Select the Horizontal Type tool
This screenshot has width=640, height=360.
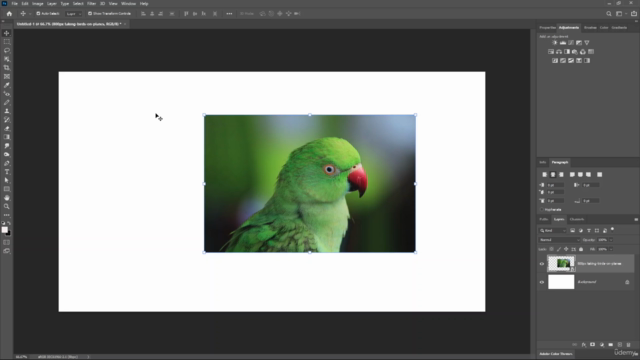7,172
